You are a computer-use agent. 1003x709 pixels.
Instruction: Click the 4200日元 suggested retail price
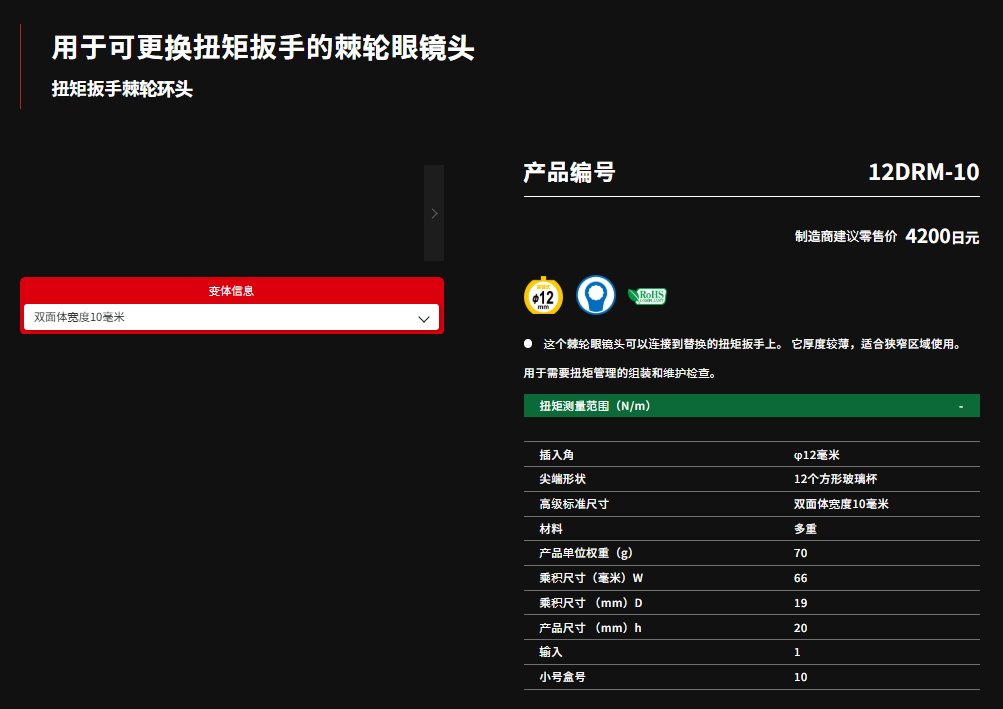coord(941,237)
